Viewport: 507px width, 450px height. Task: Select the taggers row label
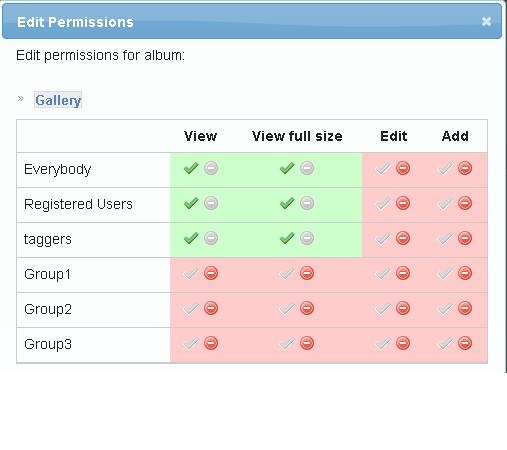48,239
